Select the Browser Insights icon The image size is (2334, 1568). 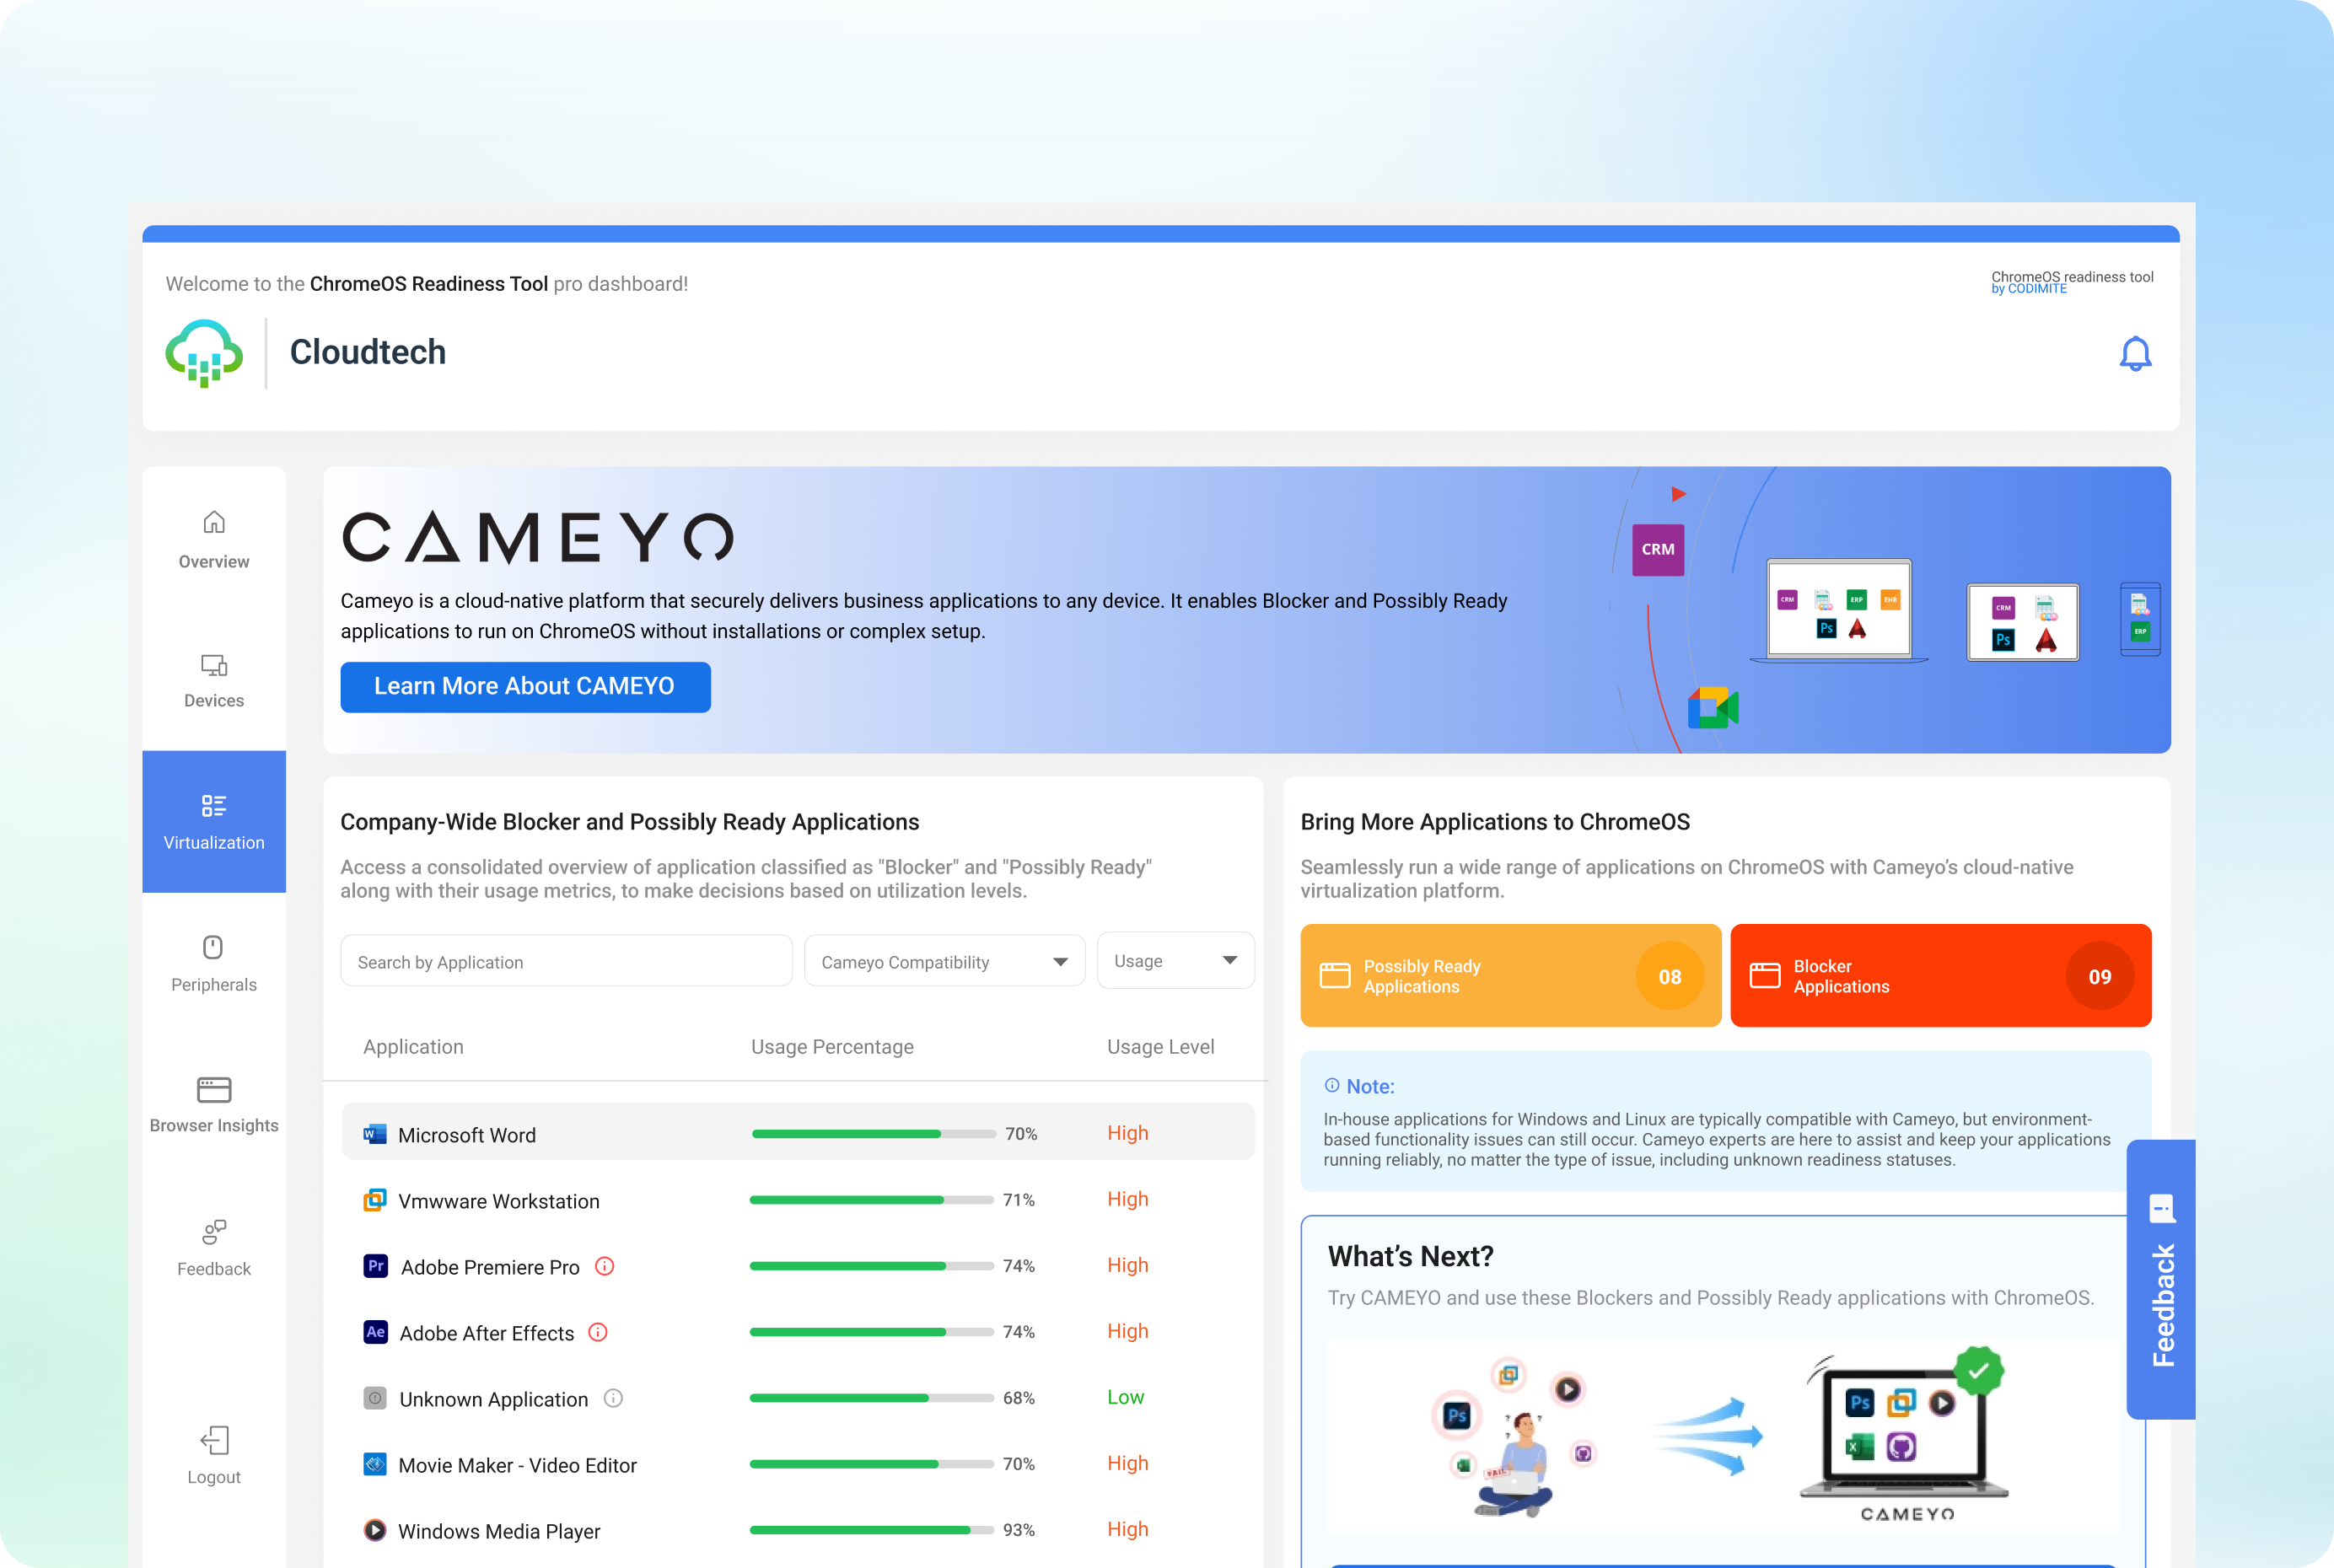pos(213,1089)
